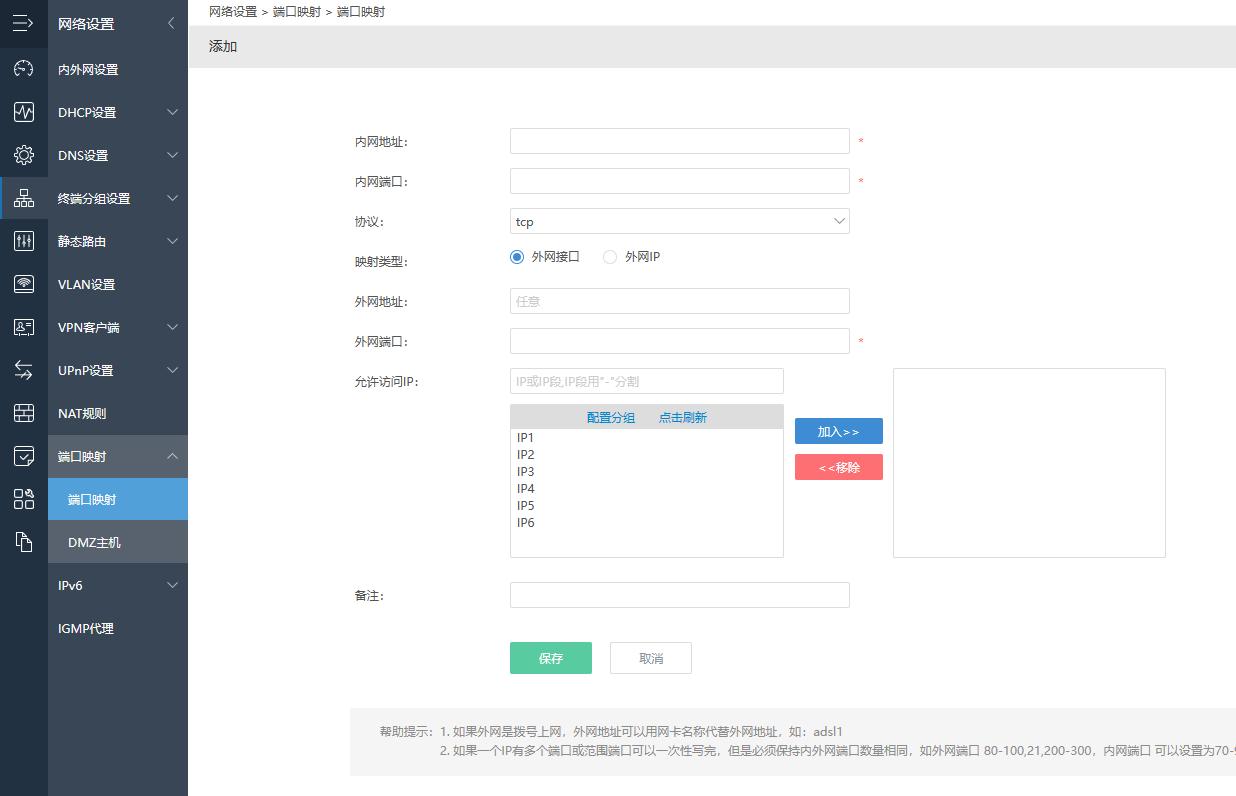Viewport: 1236px width, 796px height.
Task: Click the network topology icon in sidebar
Action: point(24,198)
